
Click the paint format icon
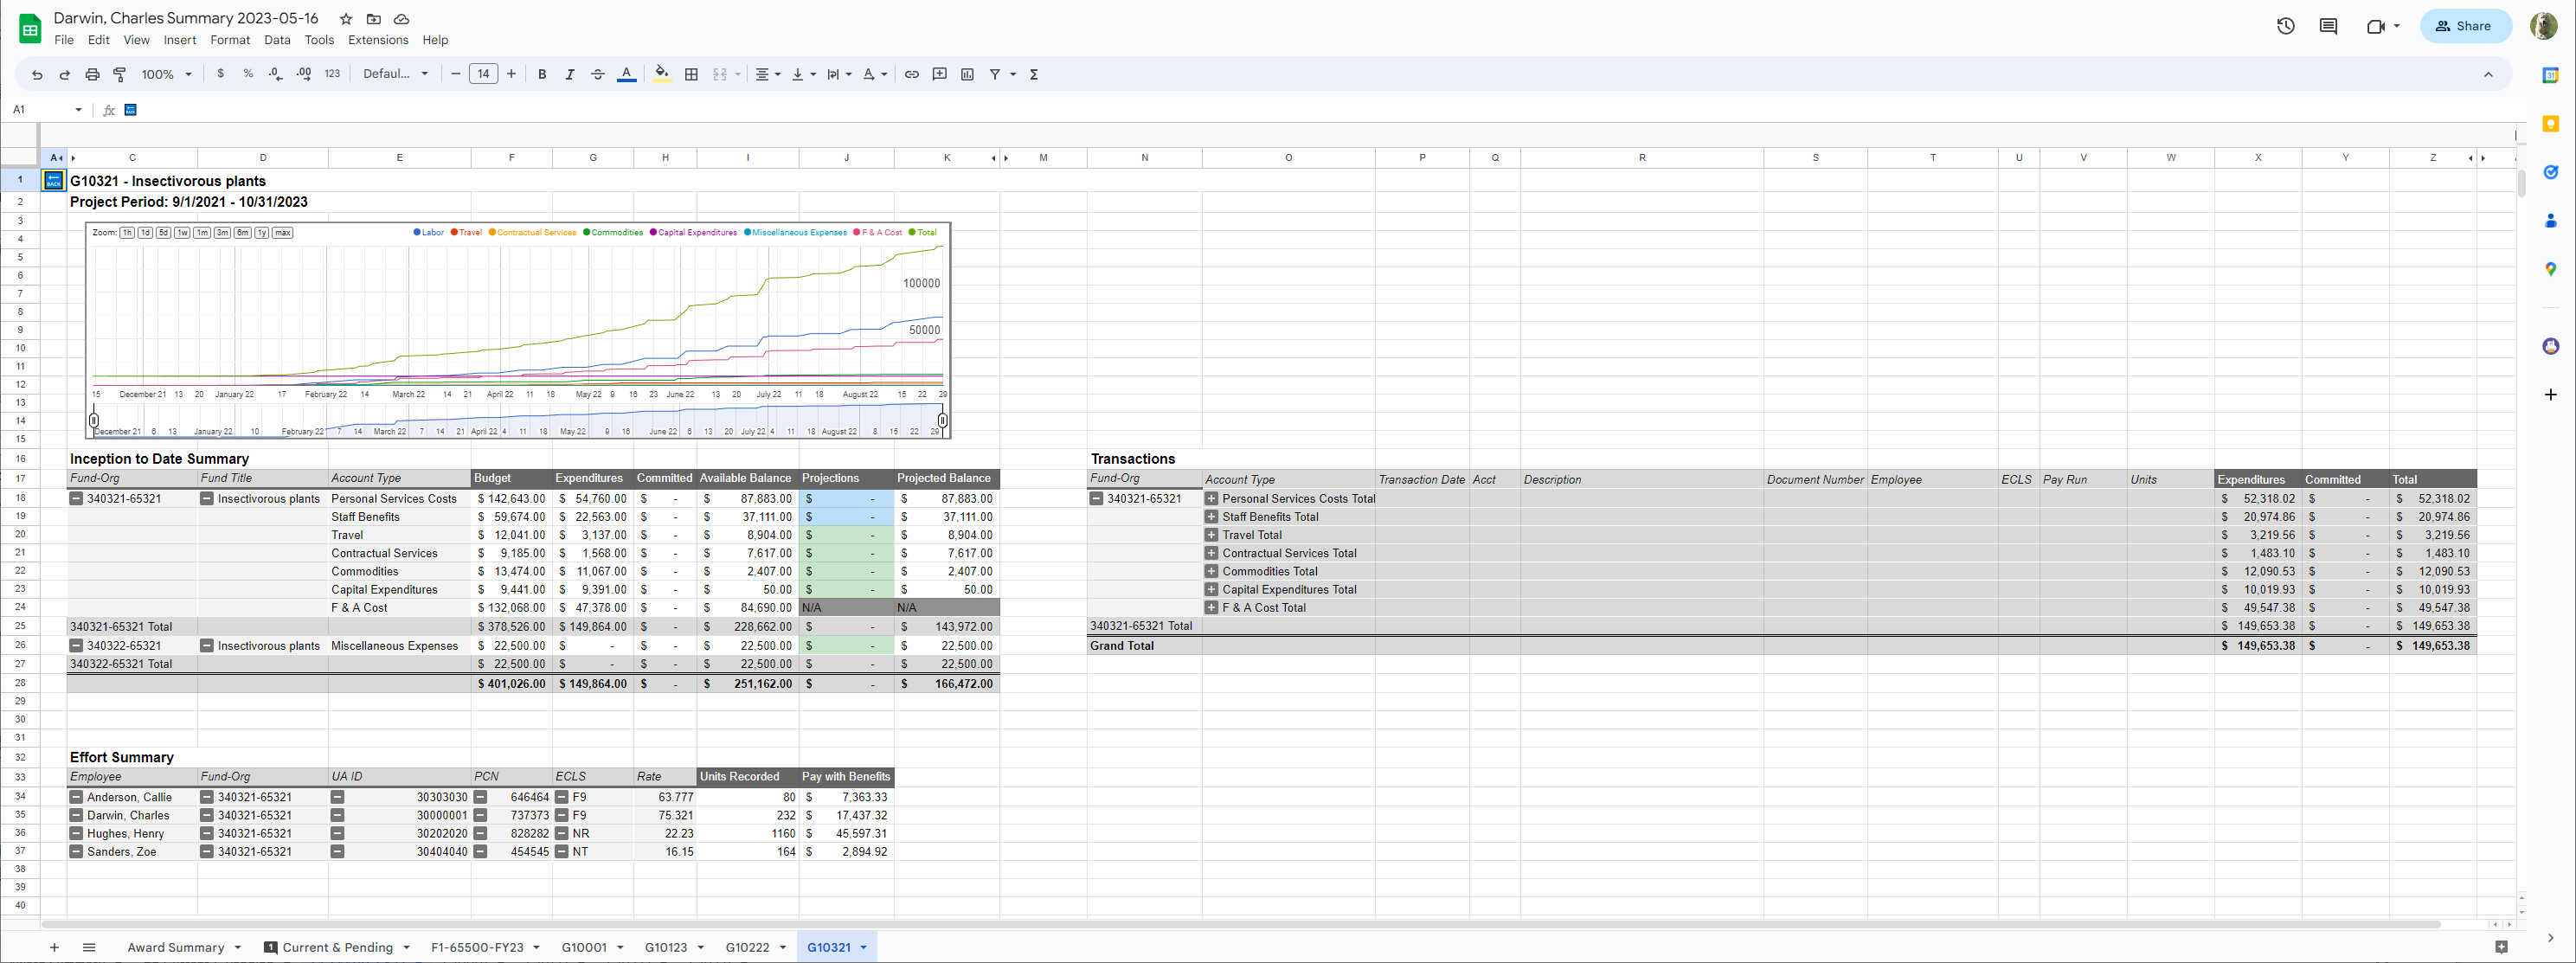click(x=120, y=74)
